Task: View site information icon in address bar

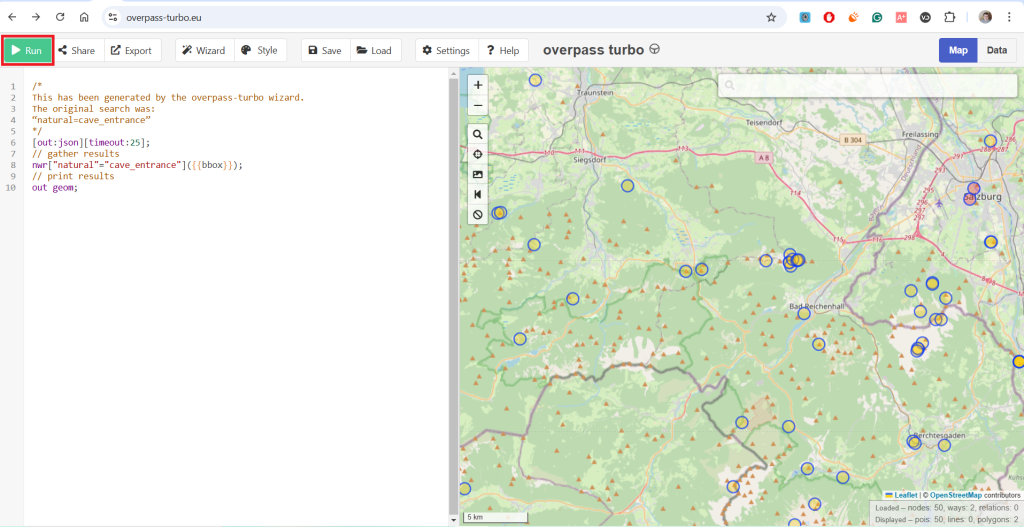Action: pos(113,18)
